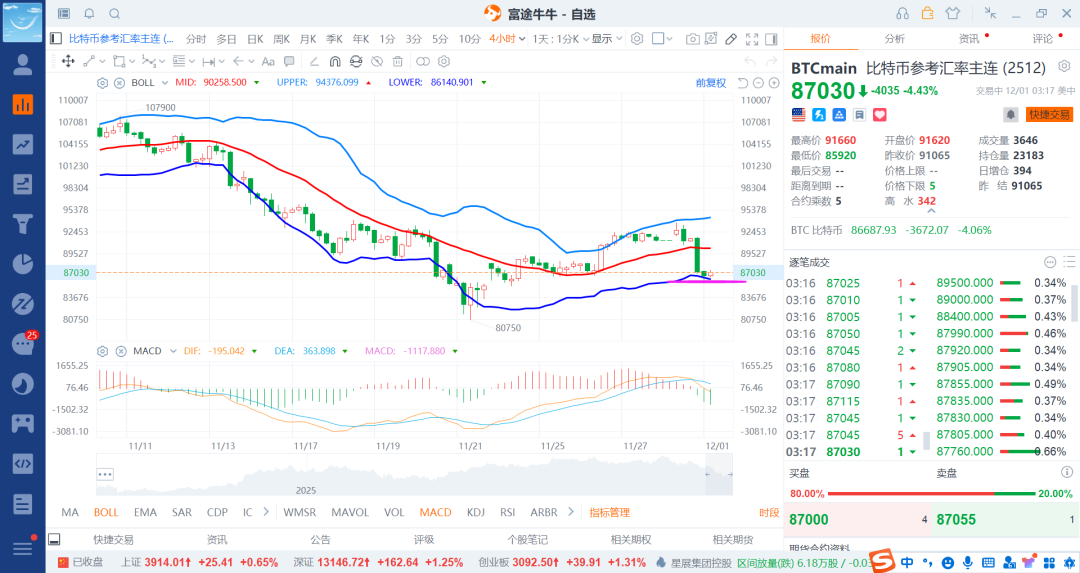Expand the BOLL indicator selector dropdown
Image resolution: width=1080 pixels, height=573 pixels.
click(165, 83)
